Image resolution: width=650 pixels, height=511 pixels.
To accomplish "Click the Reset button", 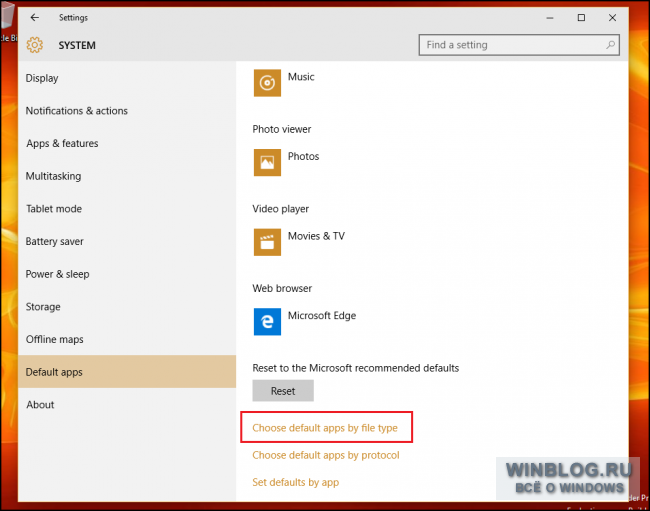I will (283, 391).
